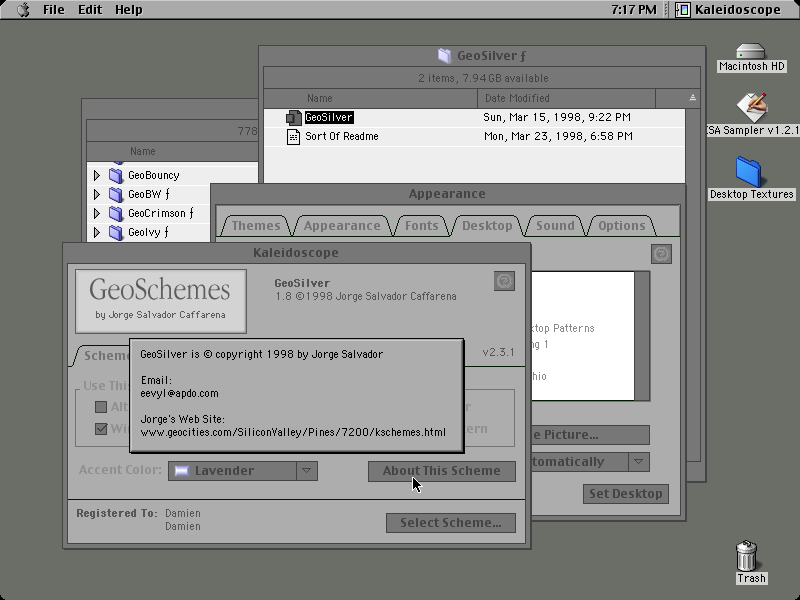Click the Desktop Patterns list entry
Image resolution: width=800 pixels, height=600 pixels.
pyautogui.click(x=563, y=328)
